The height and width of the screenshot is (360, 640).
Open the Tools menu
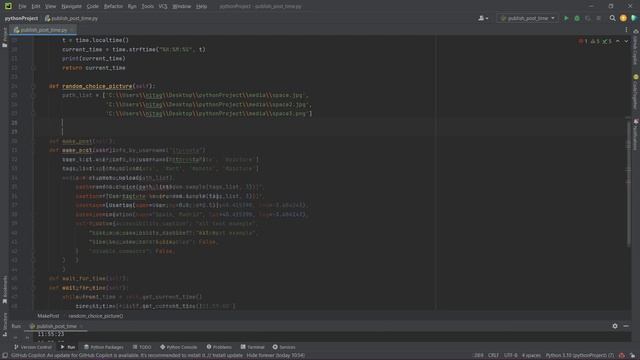[x=147, y=6]
